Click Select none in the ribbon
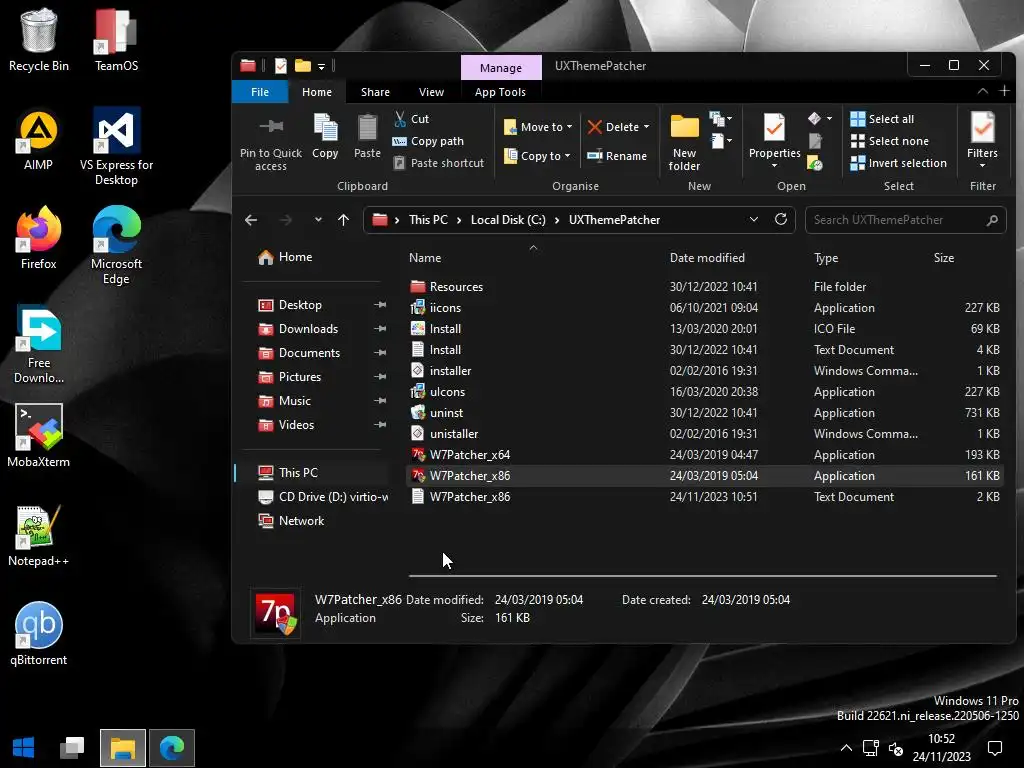The width and height of the screenshot is (1024, 768). click(x=889, y=141)
